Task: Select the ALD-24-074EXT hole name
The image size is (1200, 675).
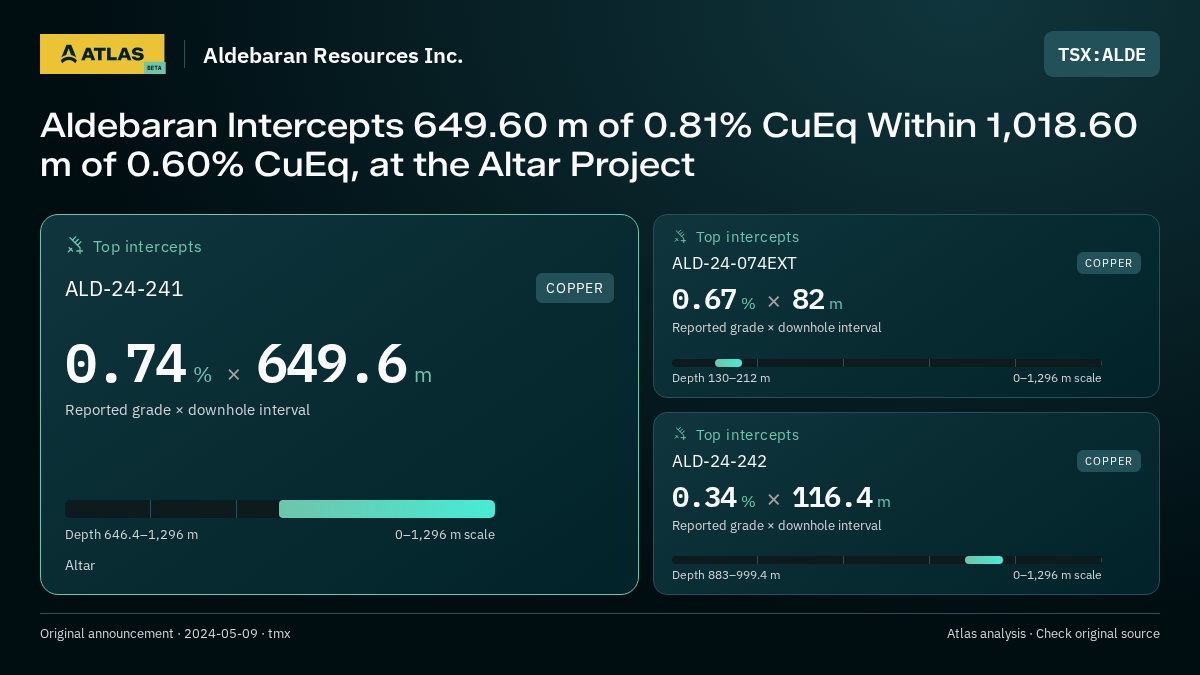Action: tap(734, 263)
